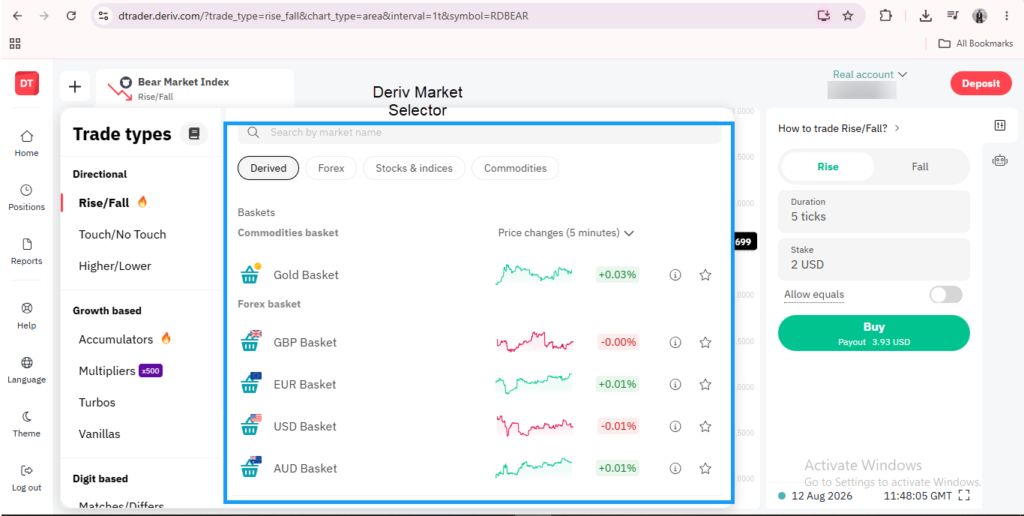The width and height of the screenshot is (1024, 516).
Task: Select the GBP Basket row
Action: [477, 342]
